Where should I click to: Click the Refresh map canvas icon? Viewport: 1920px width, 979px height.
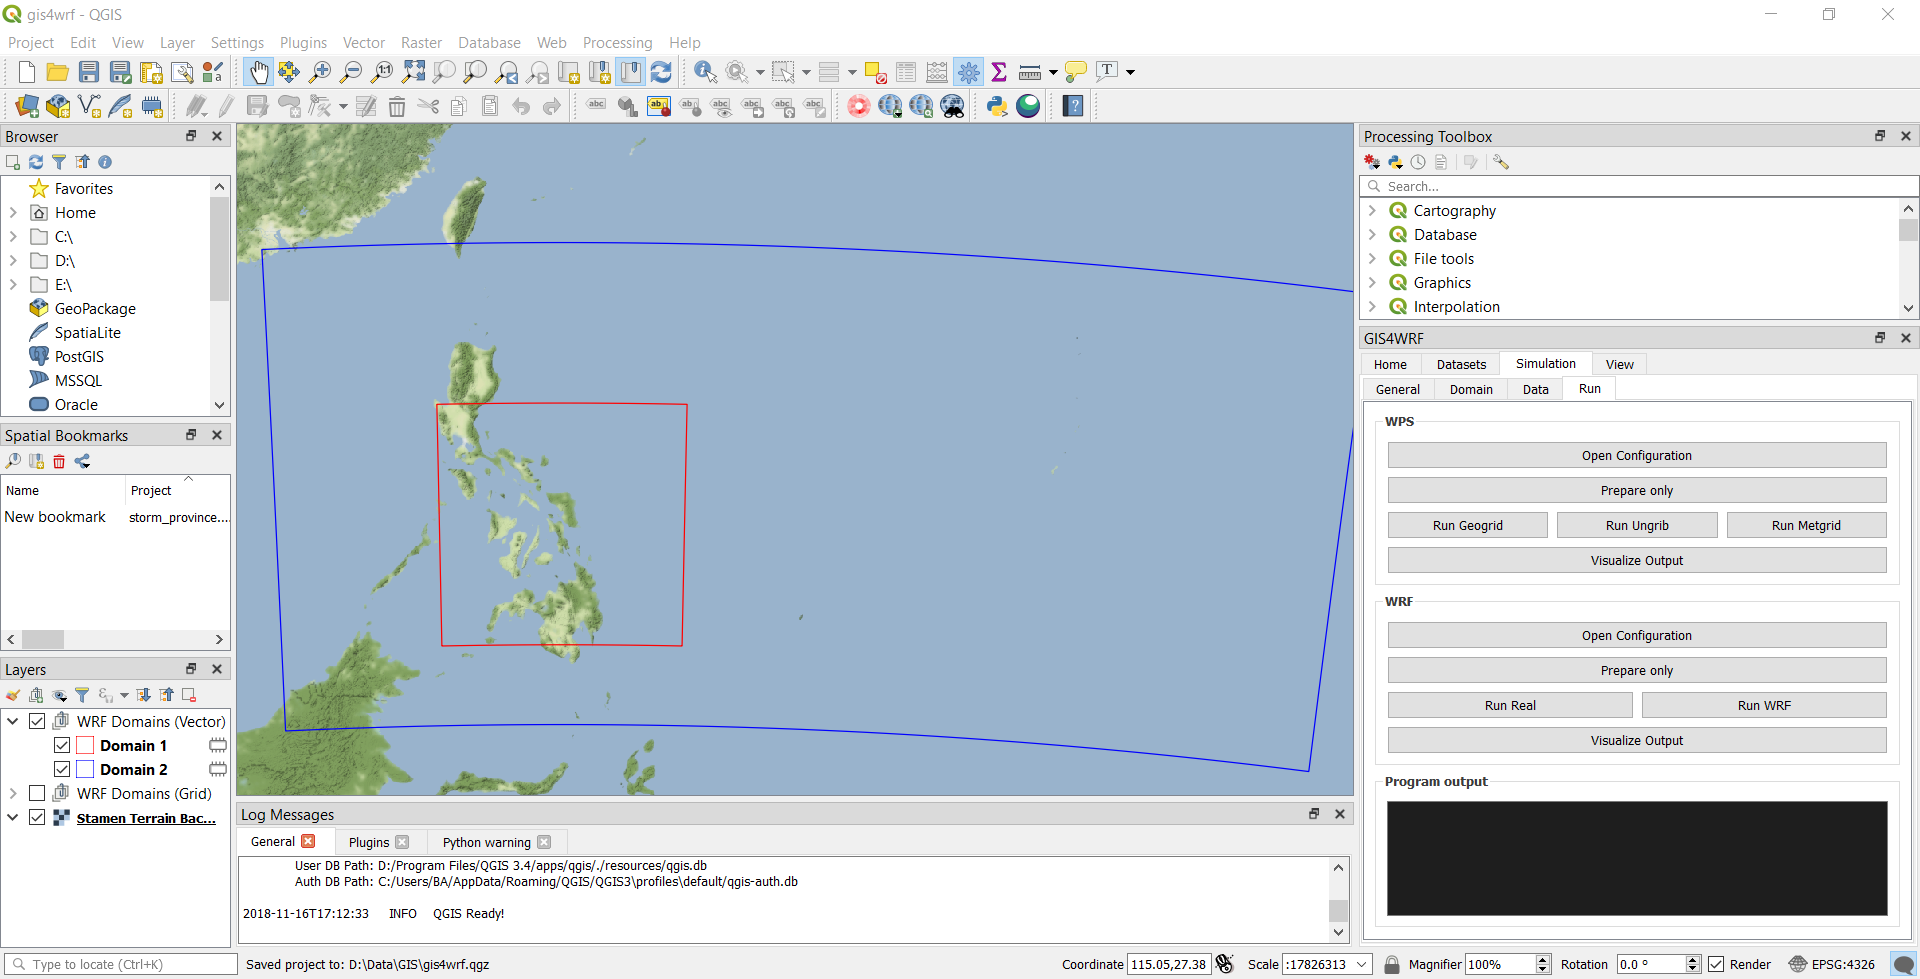point(661,72)
